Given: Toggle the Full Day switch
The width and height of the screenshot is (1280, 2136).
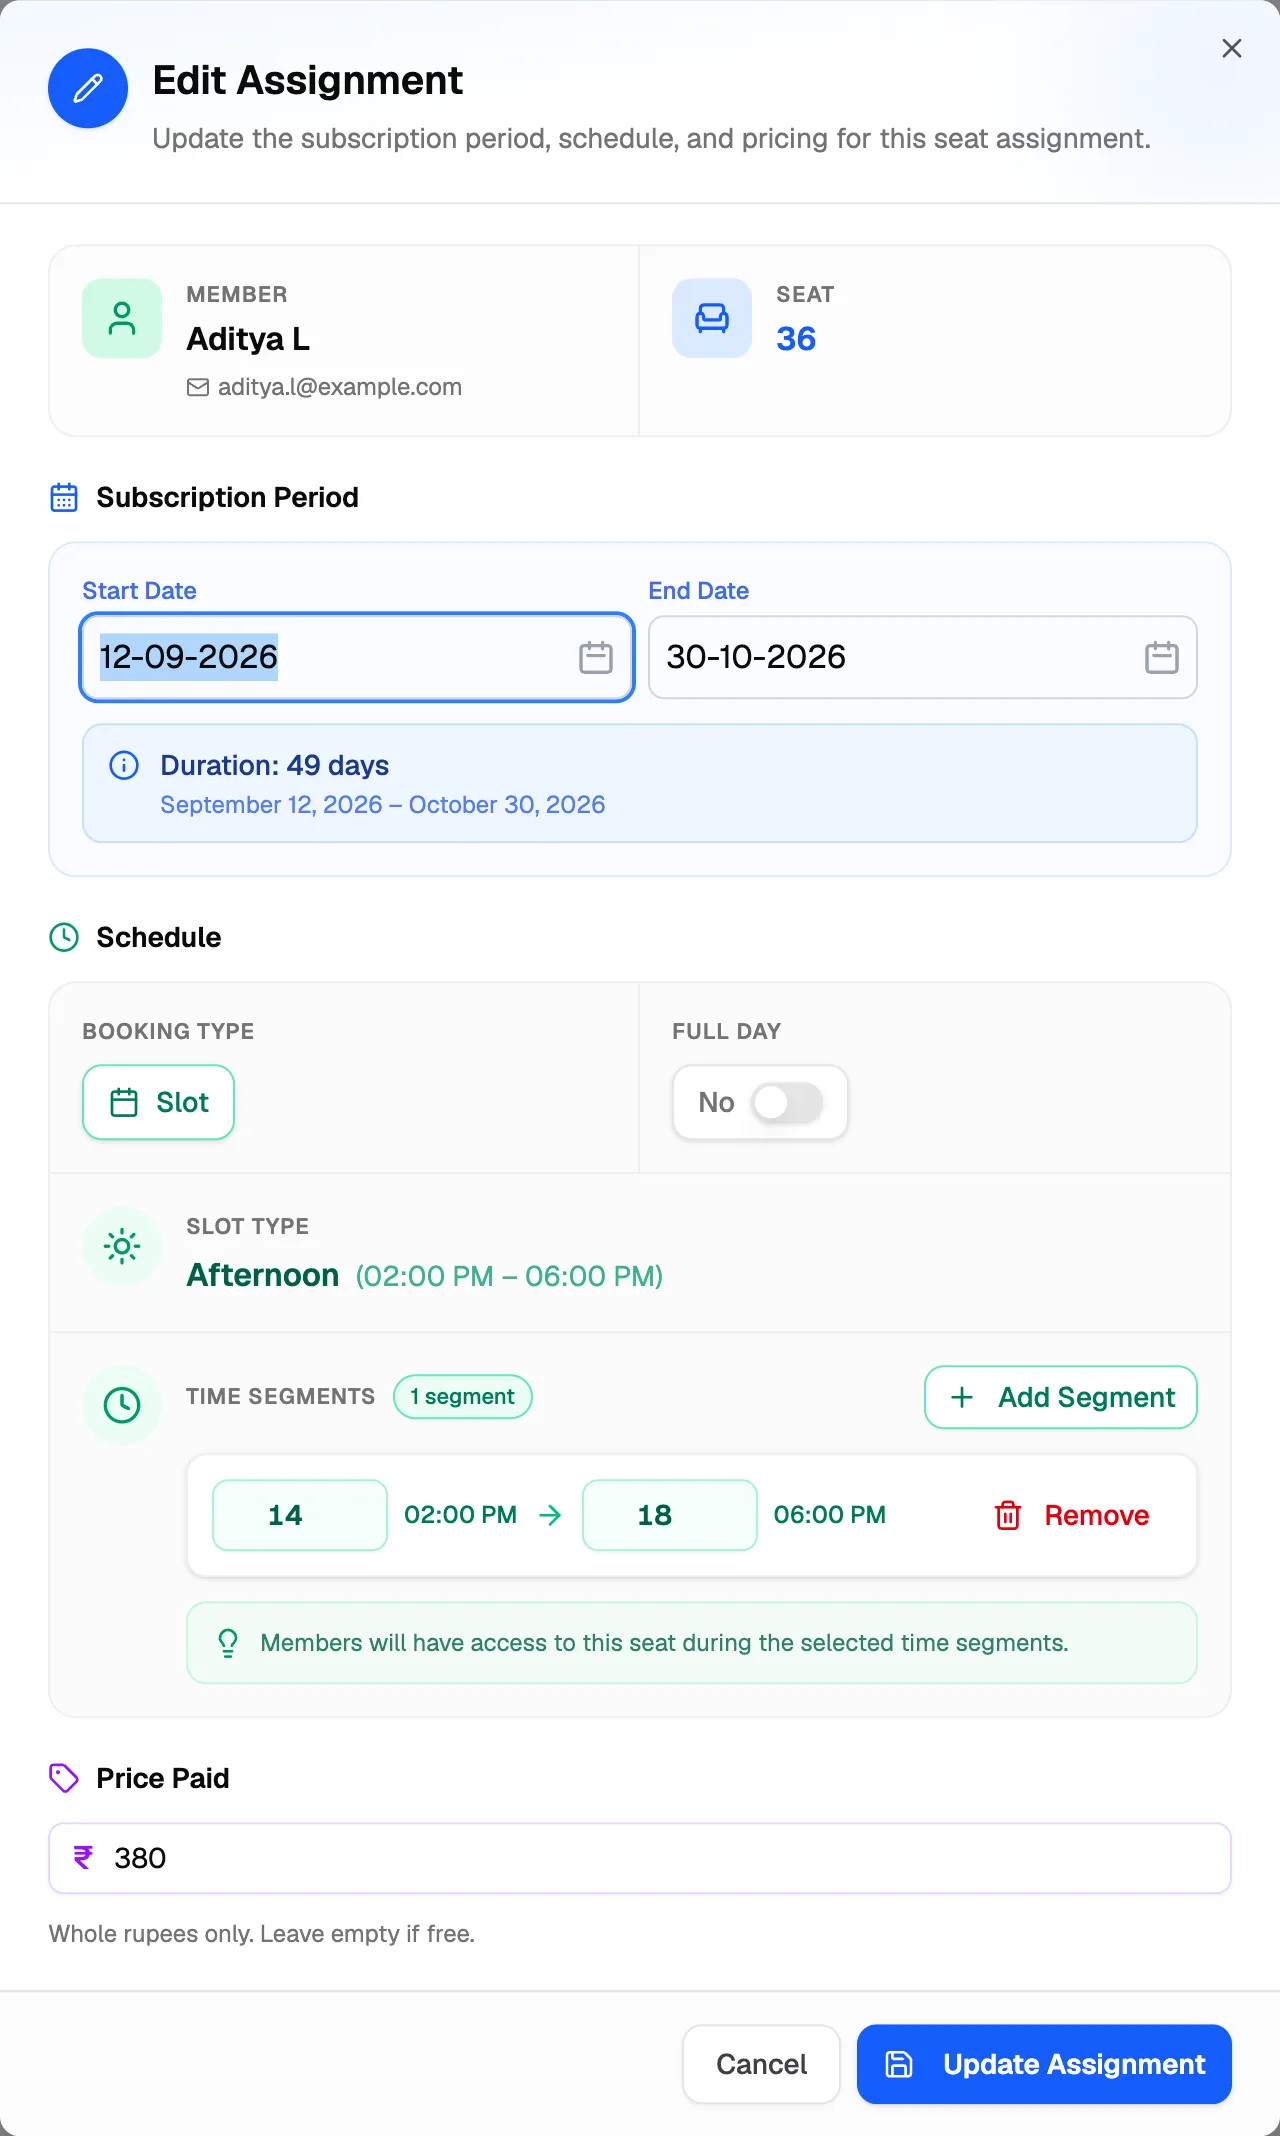Looking at the screenshot, I should [x=787, y=1102].
